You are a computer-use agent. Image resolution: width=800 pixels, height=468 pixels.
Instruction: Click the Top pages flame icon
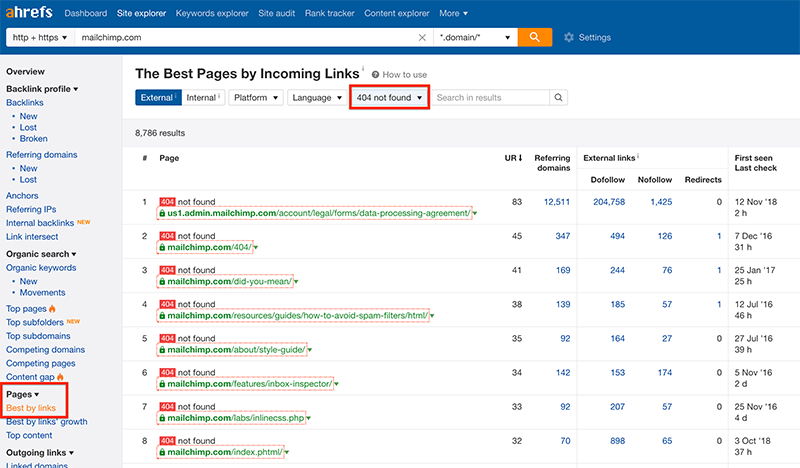coord(52,308)
